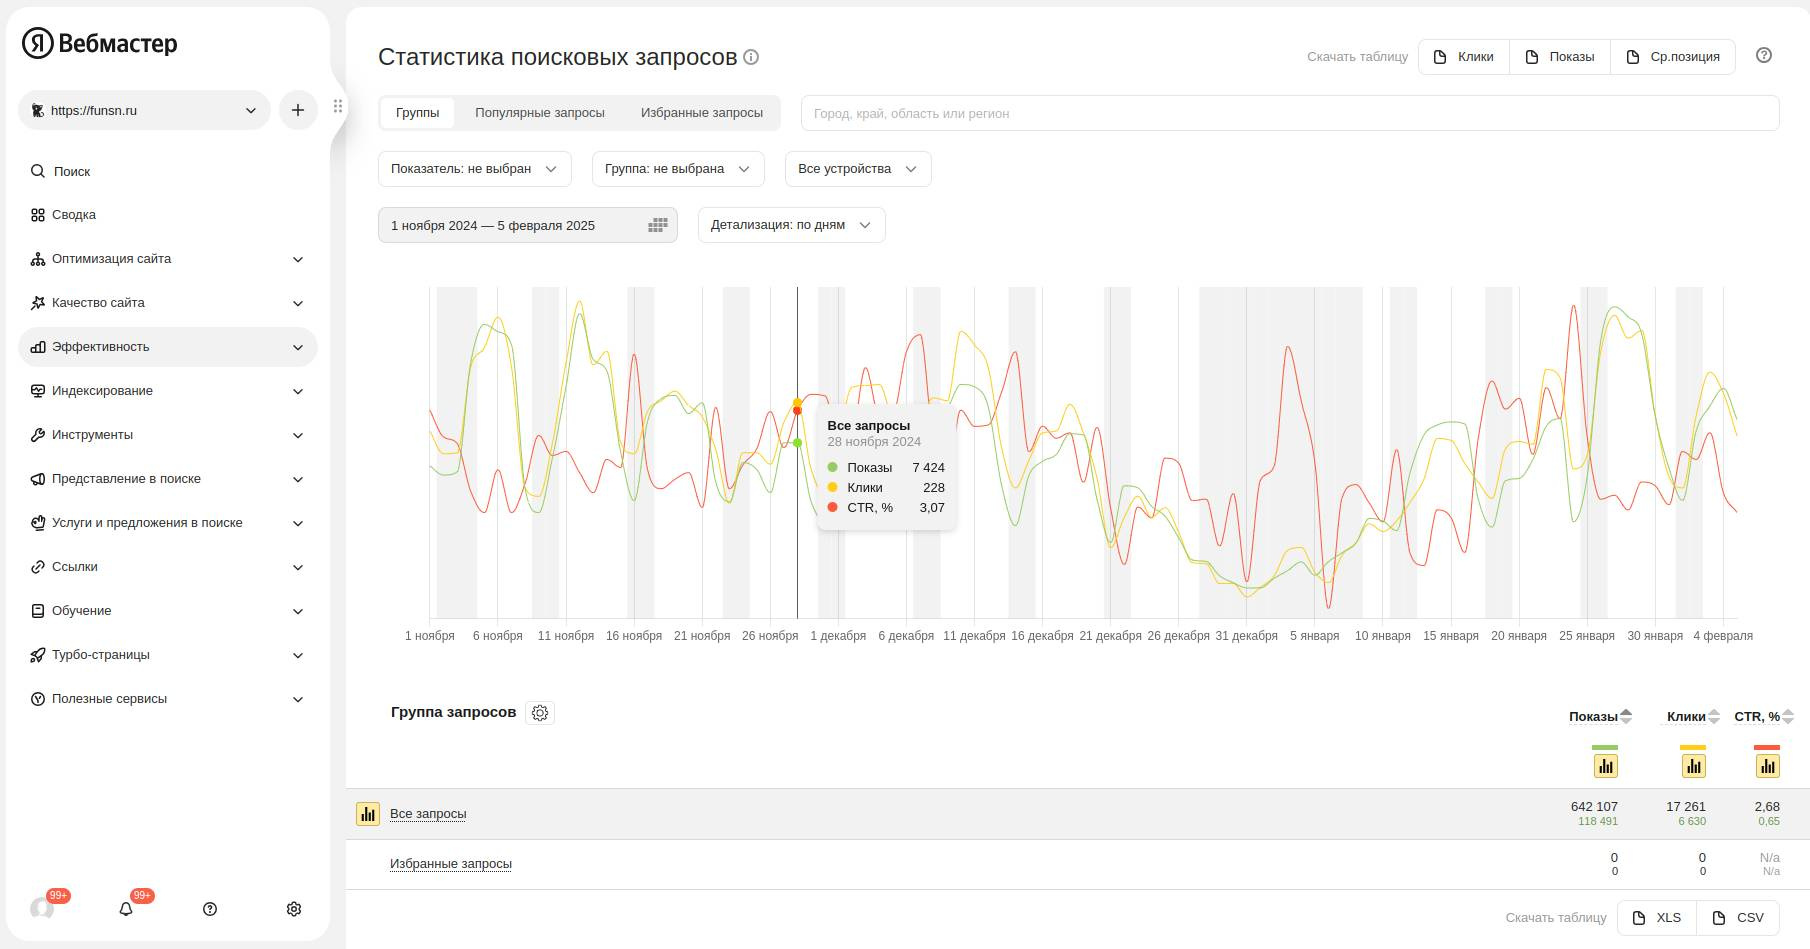Viewport: 1810px width, 949px height.
Task: Click the green Показы color indicator
Action: point(1604,747)
